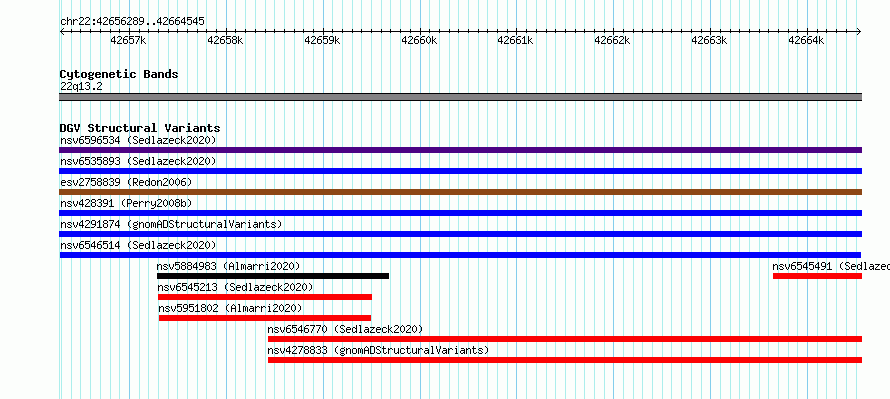
Task: Open the nsv4291874 (gnomADStructuralVariants) label
Action: [x=171, y=224]
